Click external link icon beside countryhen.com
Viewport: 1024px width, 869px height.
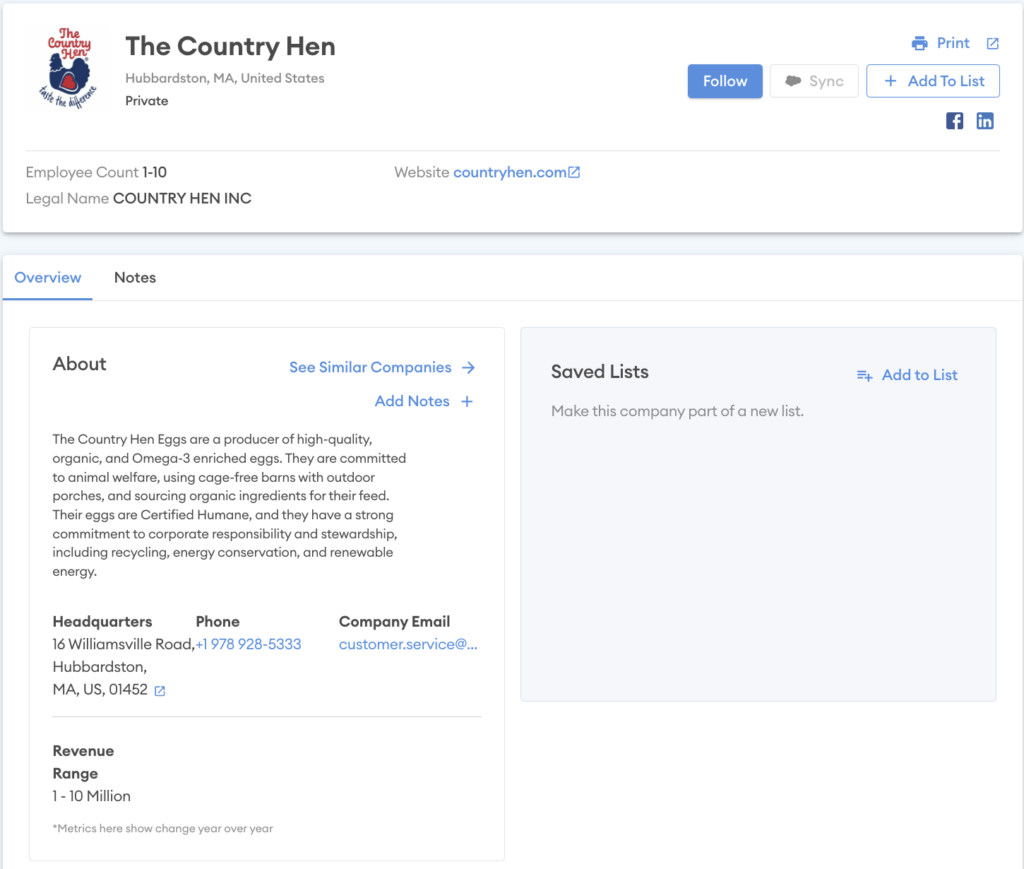(574, 172)
